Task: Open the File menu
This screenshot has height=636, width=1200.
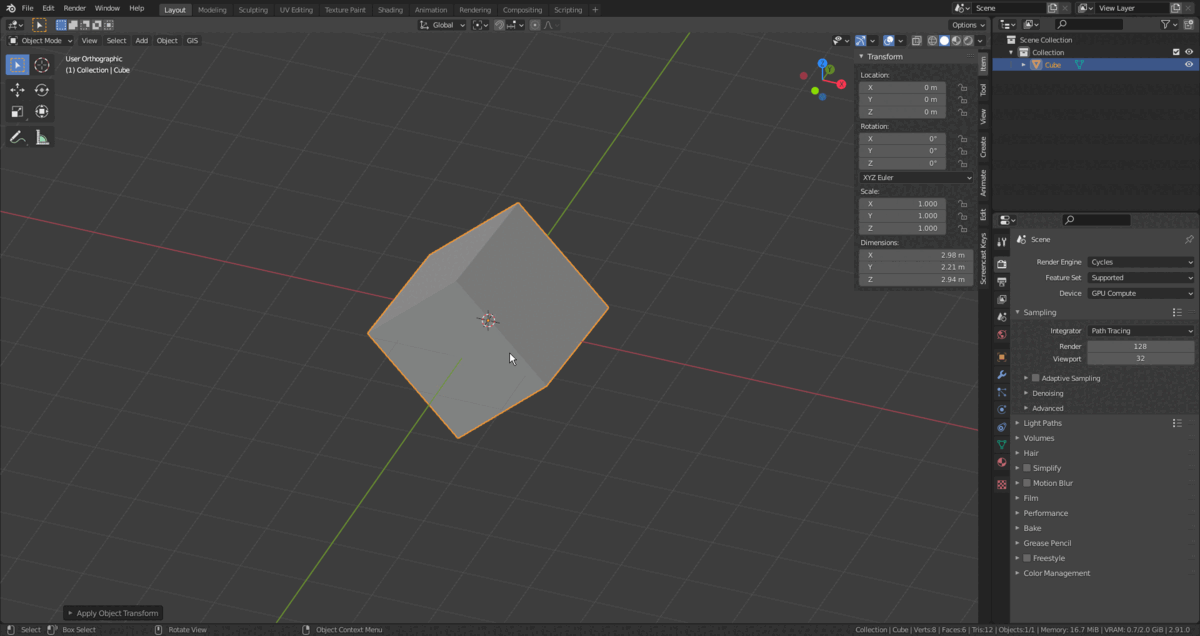Action: click(x=28, y=9)
